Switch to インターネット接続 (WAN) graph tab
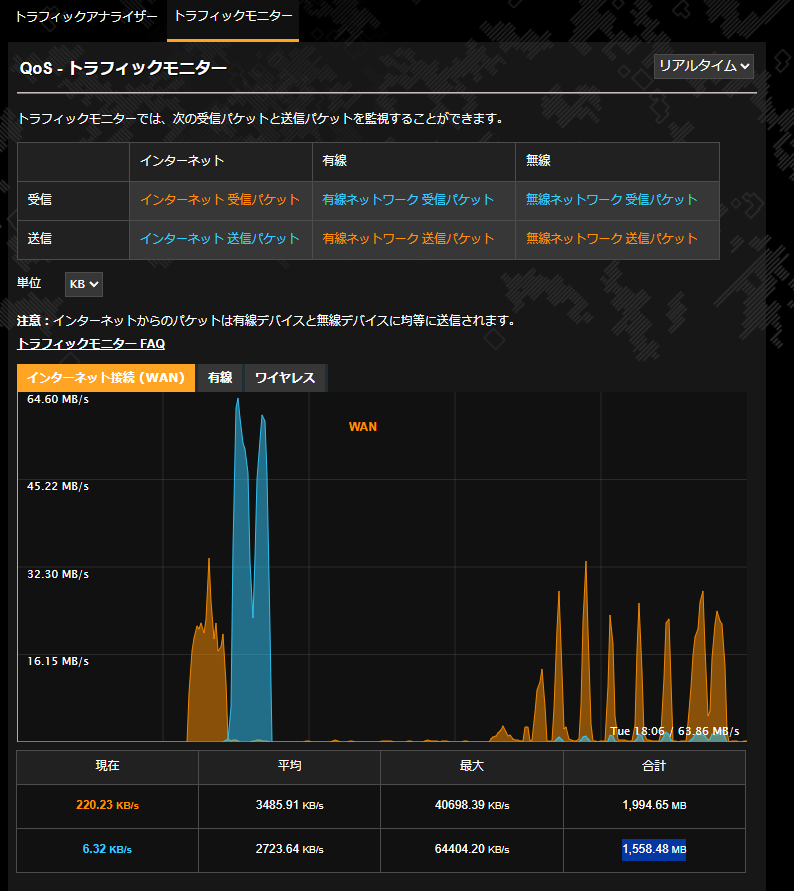The width and height of the screenshot is (794, 891). point(106,378)
